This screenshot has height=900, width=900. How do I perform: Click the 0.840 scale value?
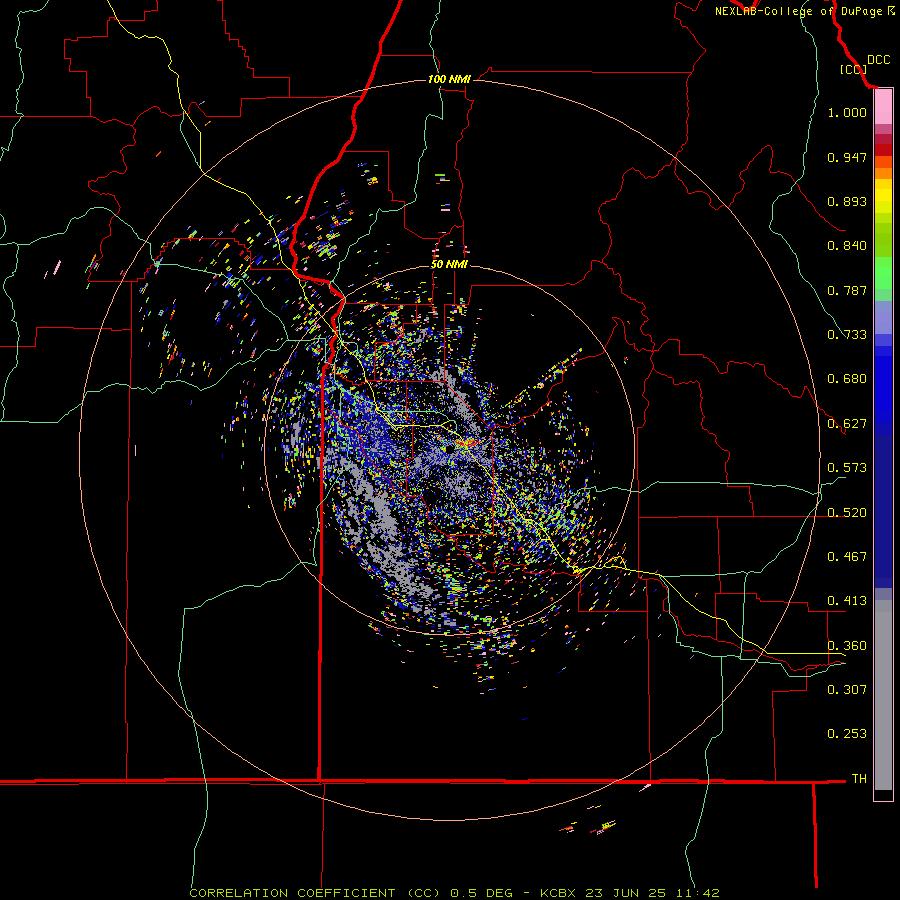click(847, 246)
